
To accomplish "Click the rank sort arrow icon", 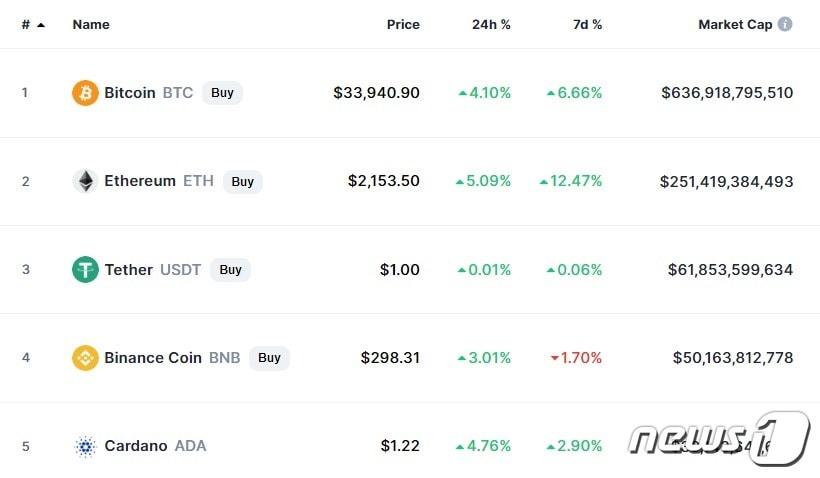I will coord(41,24).
